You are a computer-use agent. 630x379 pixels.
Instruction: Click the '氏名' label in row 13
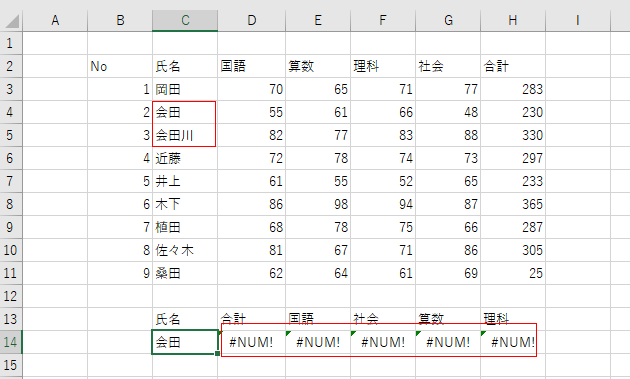point(185,320)
